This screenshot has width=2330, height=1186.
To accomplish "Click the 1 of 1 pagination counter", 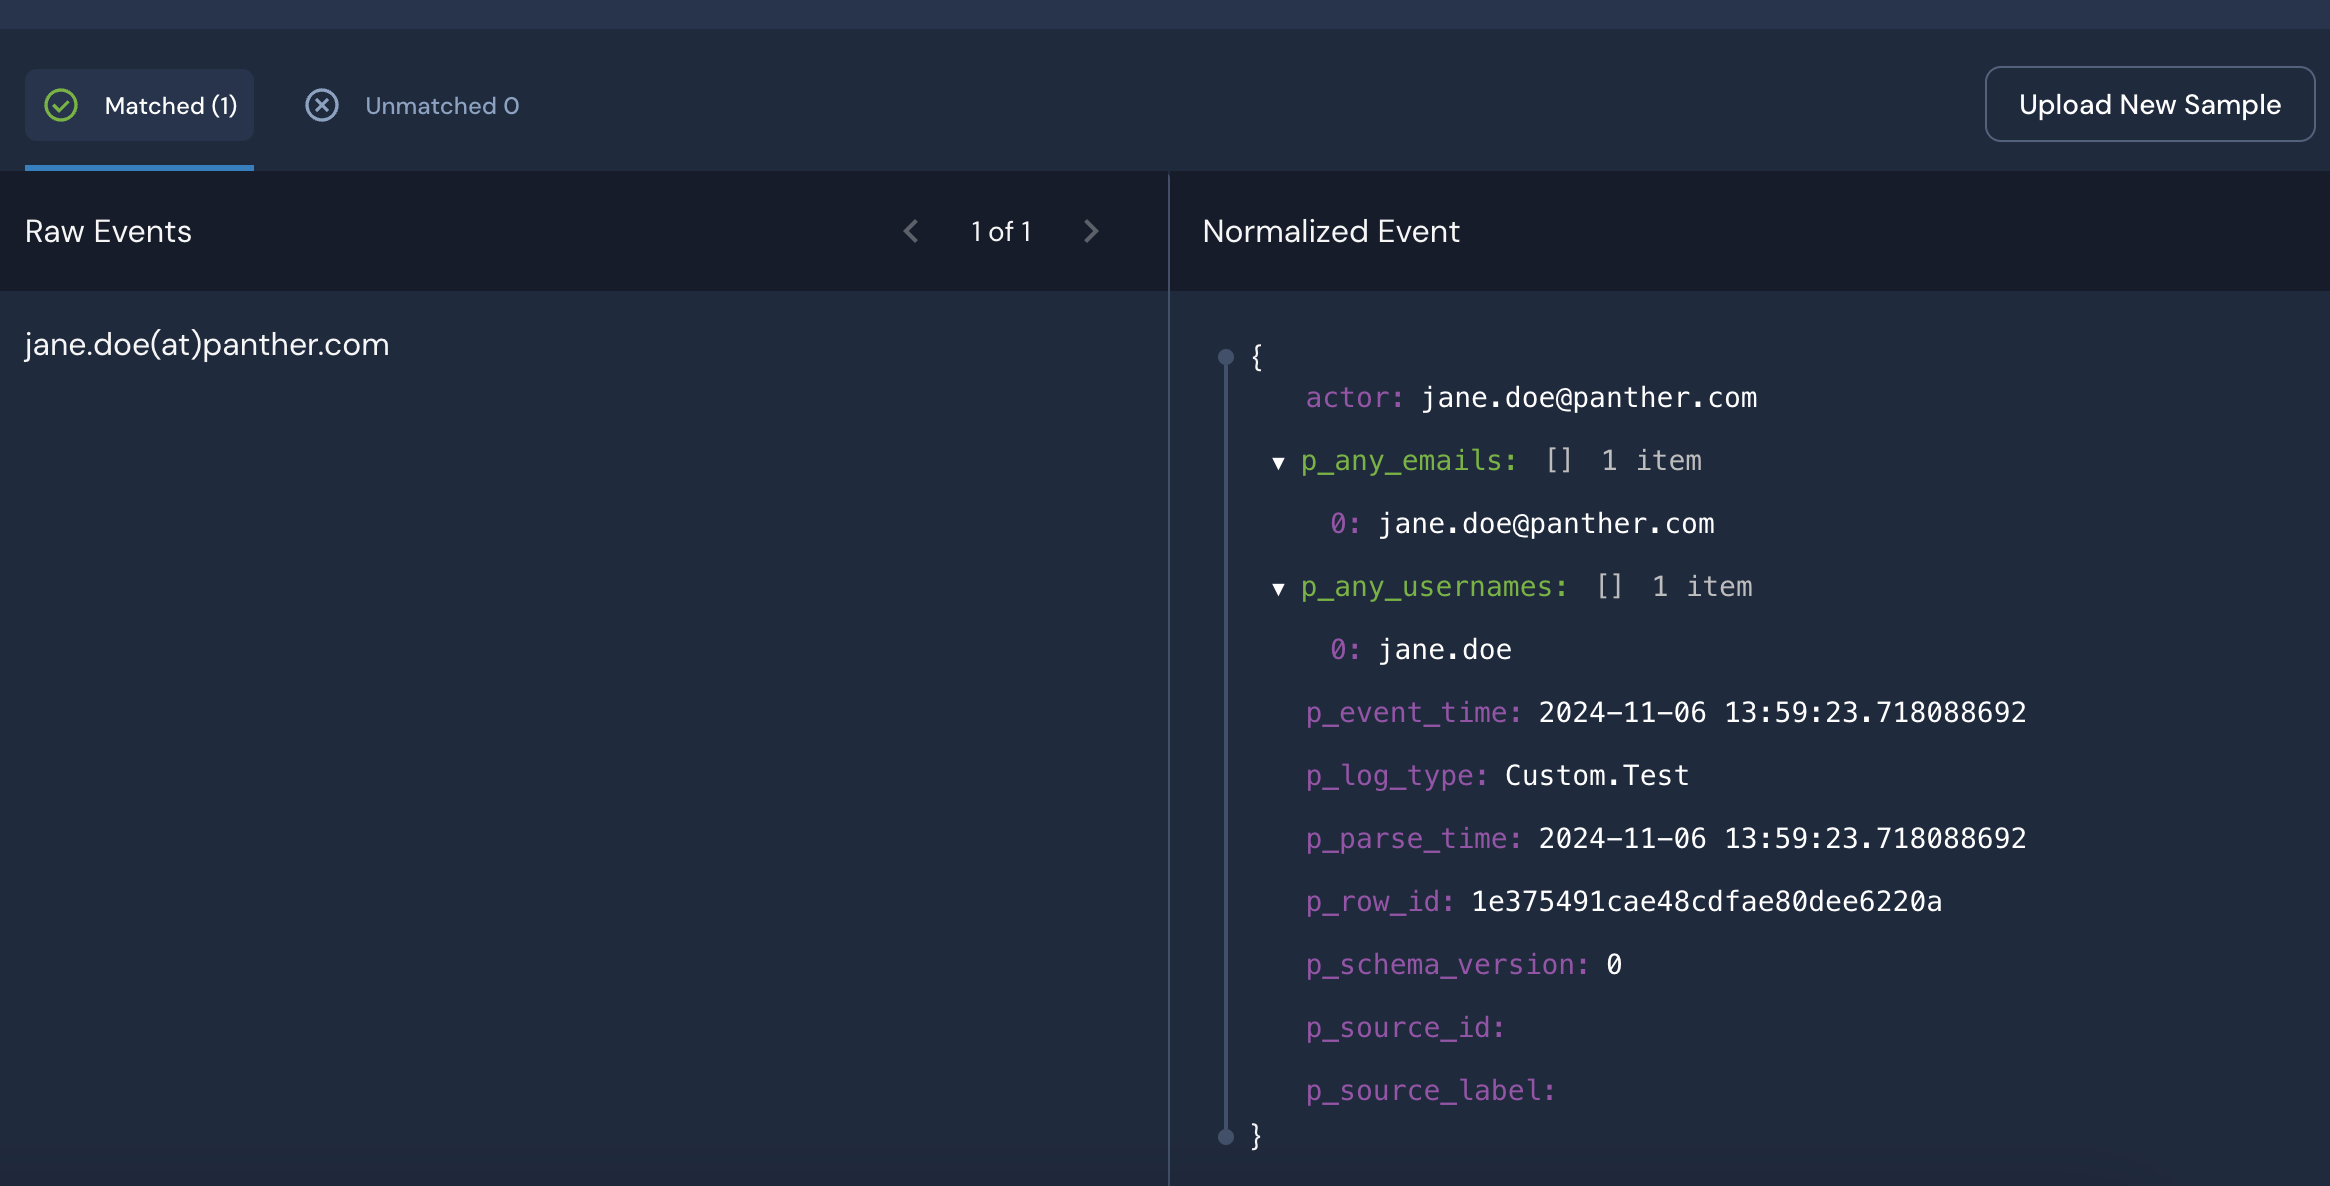I will click(x=1001, y=231).
